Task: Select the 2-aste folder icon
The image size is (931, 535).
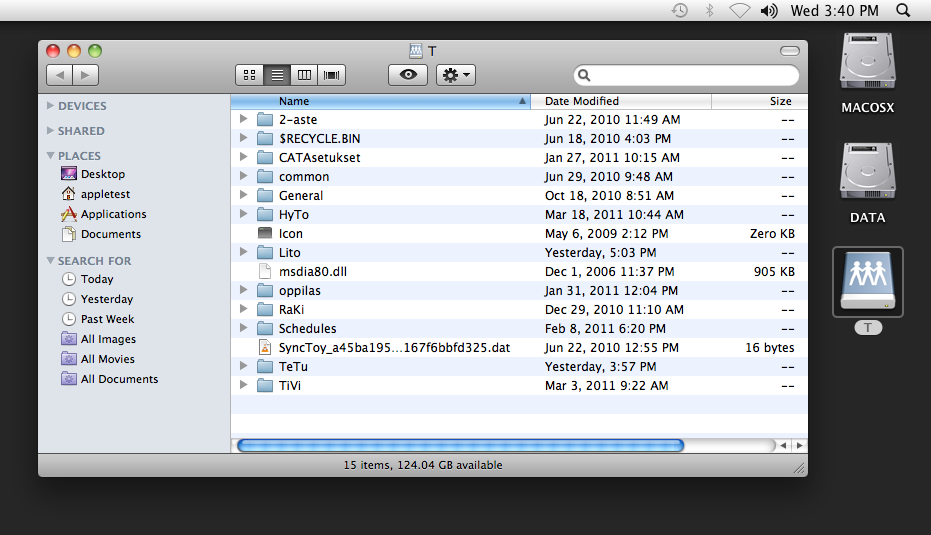Action: coord(265,119)
